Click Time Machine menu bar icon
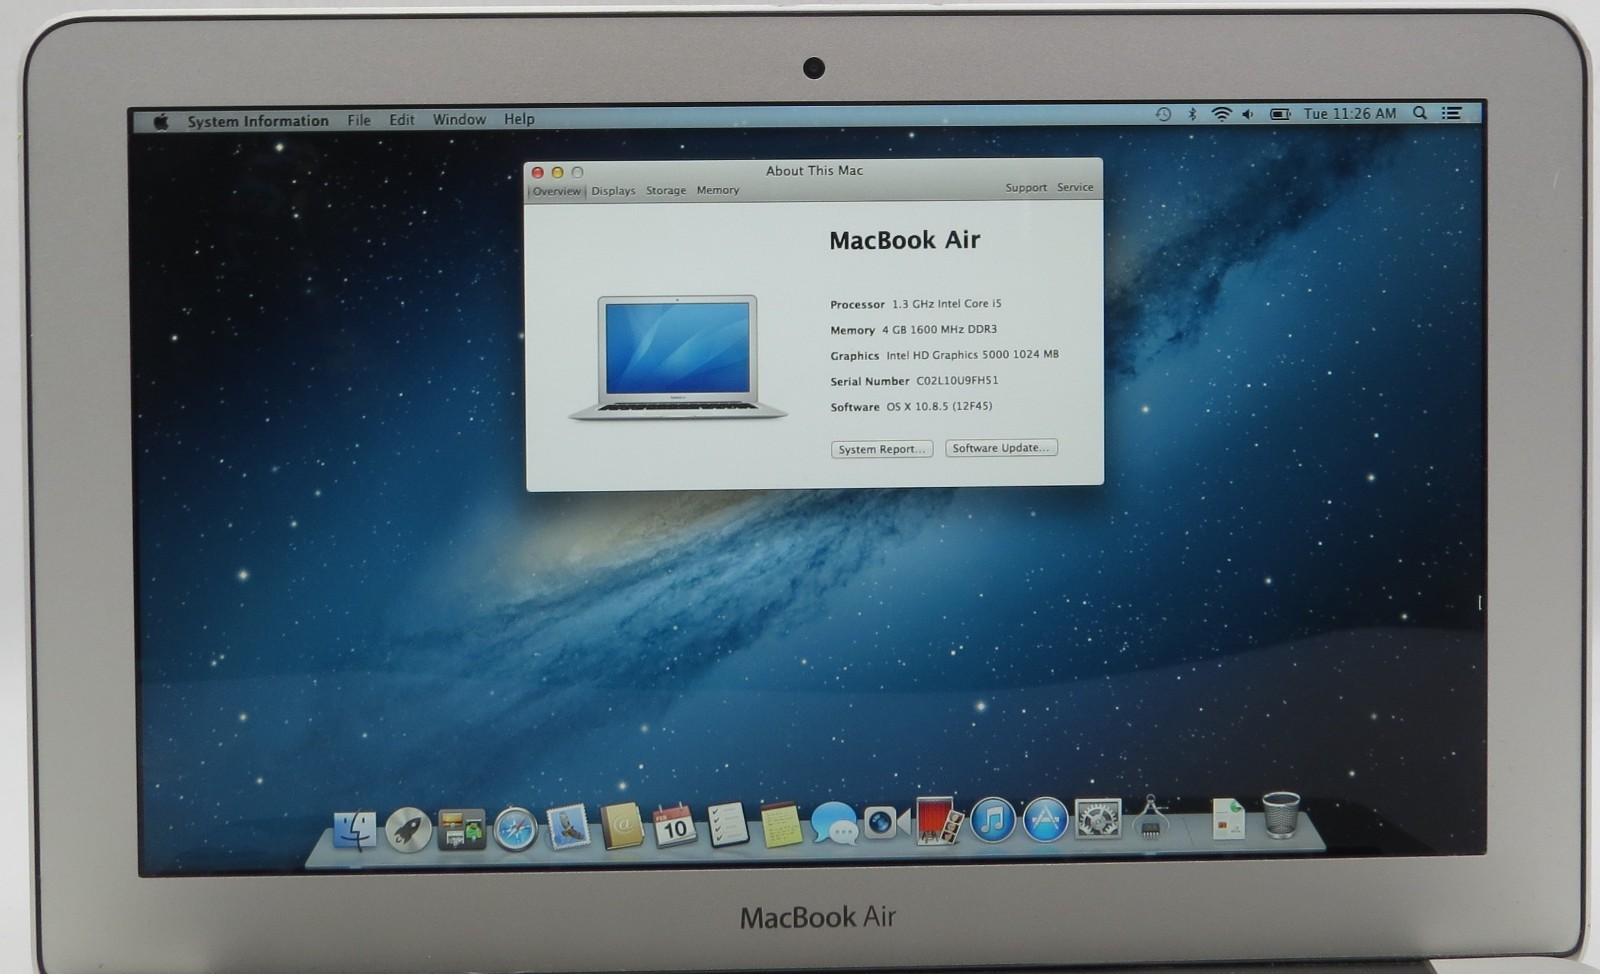 1163,114
